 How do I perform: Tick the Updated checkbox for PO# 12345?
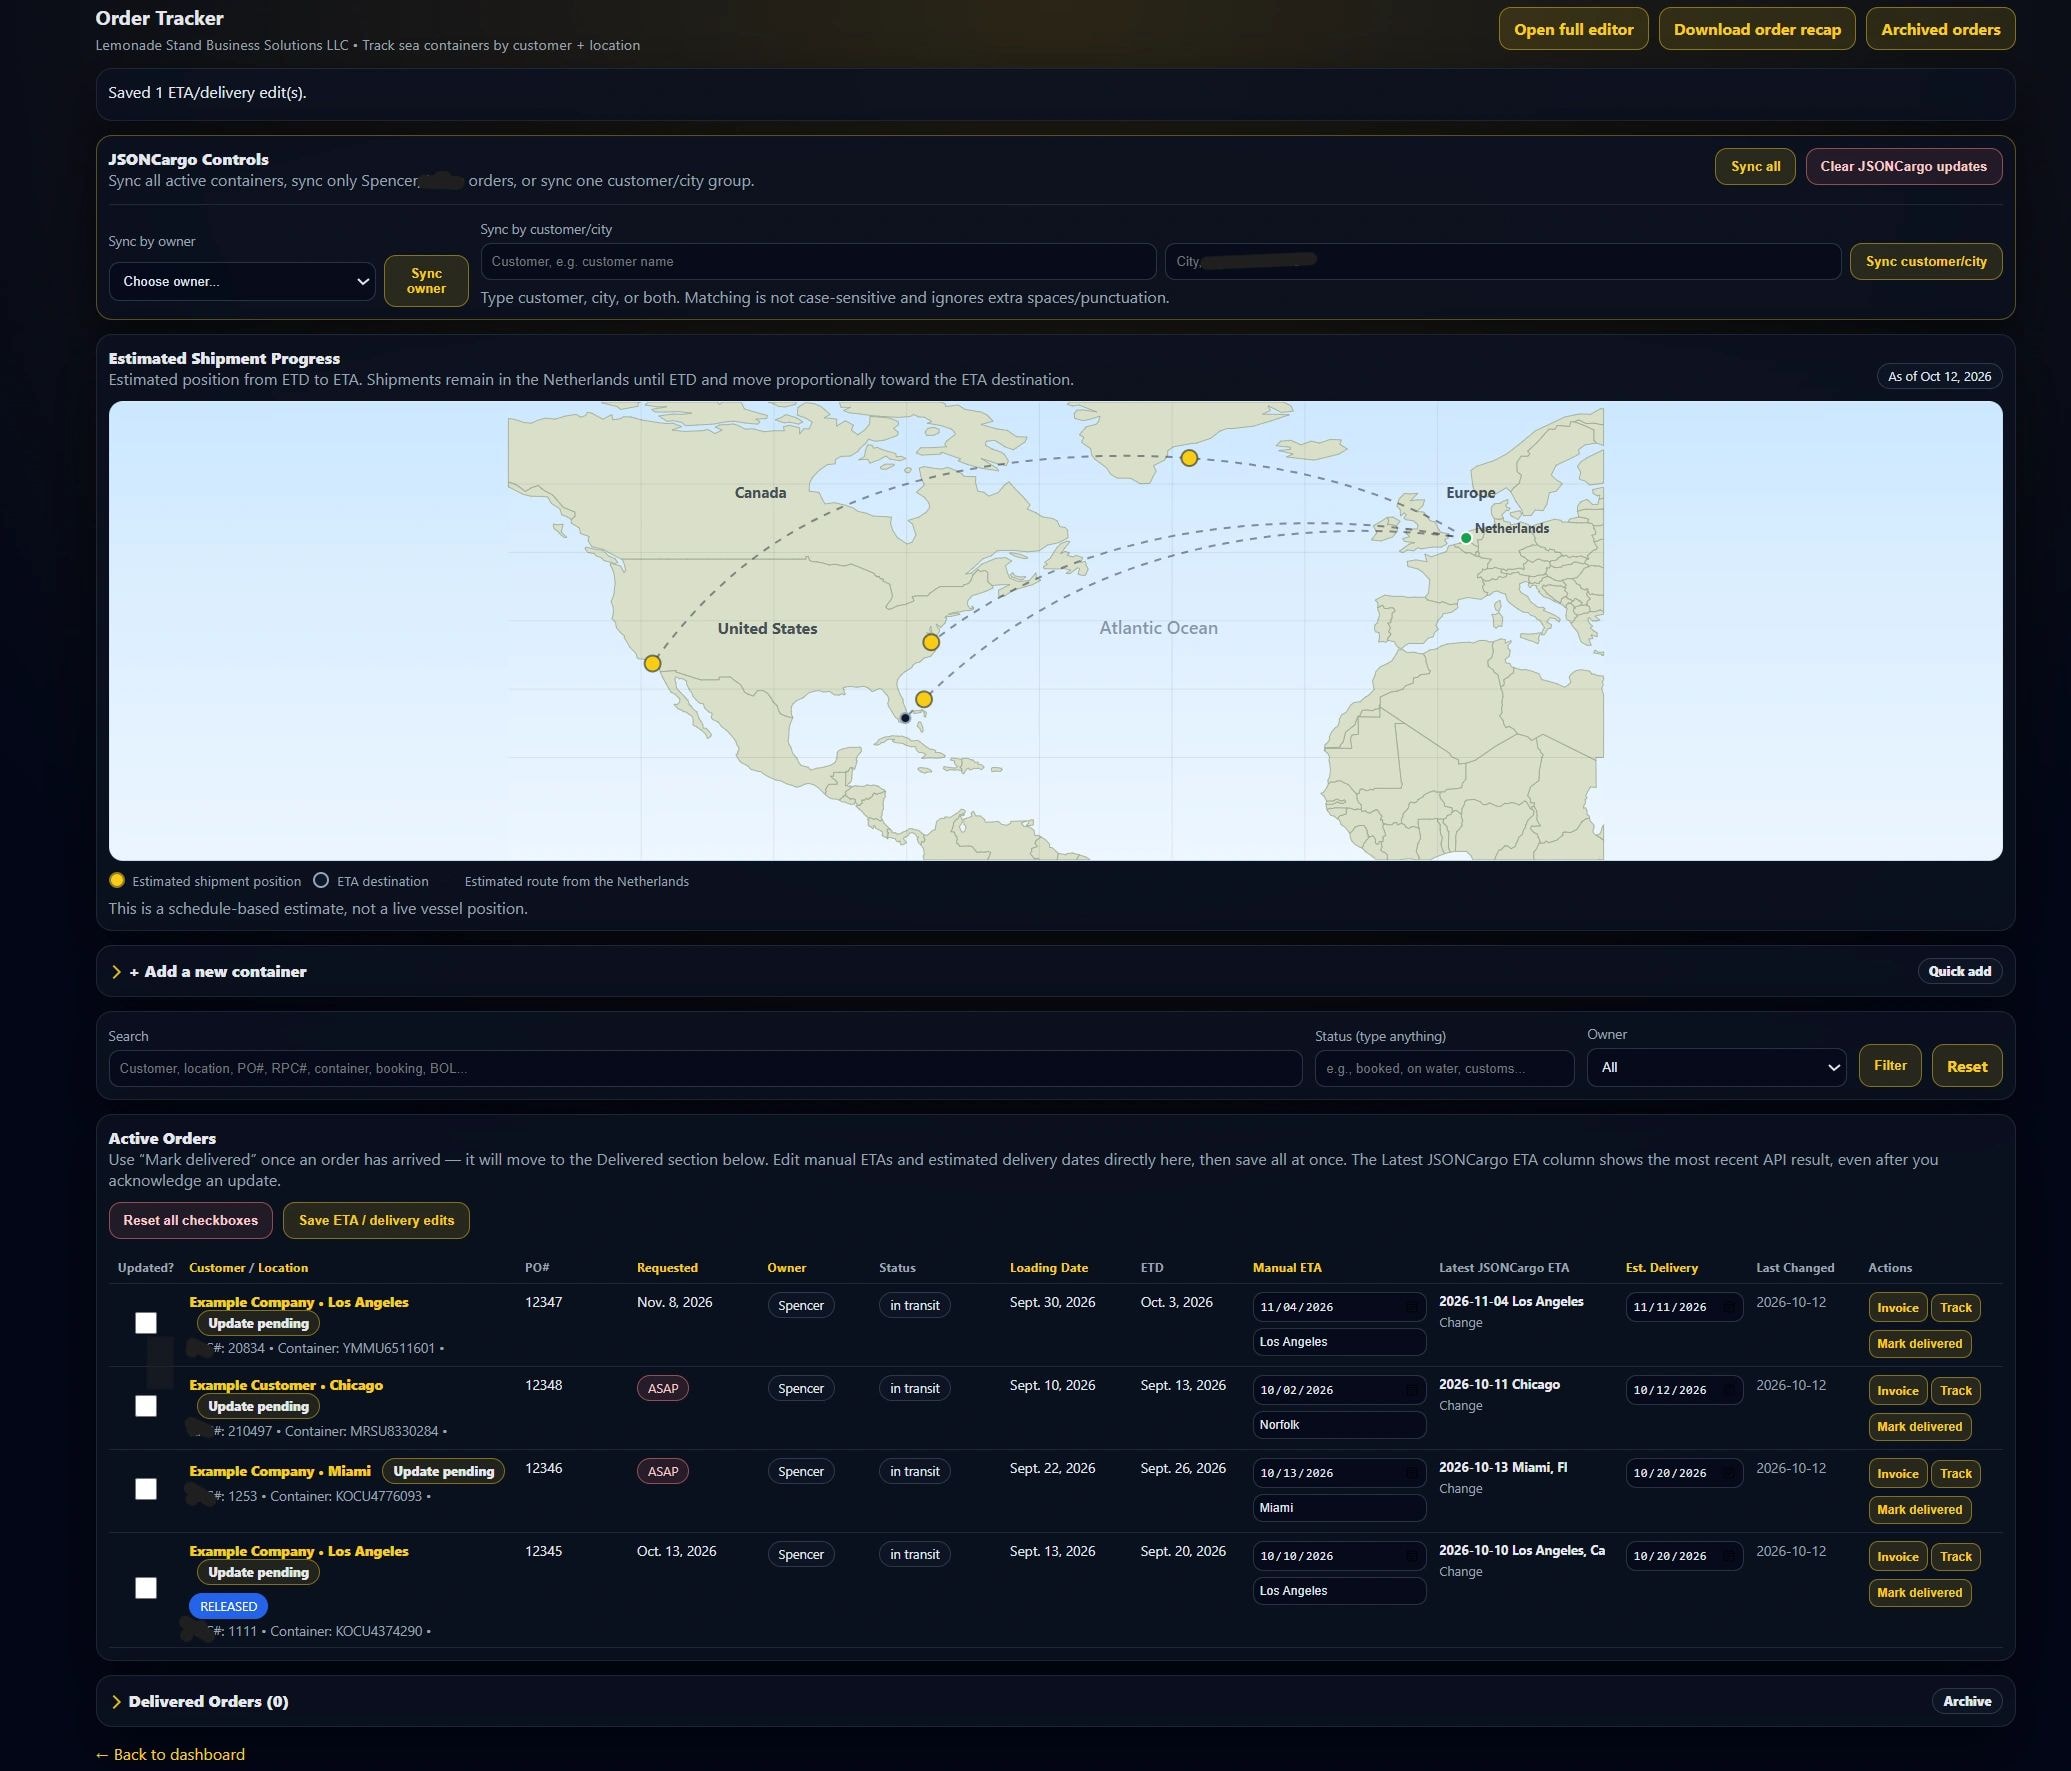(x=146, y=1588)
